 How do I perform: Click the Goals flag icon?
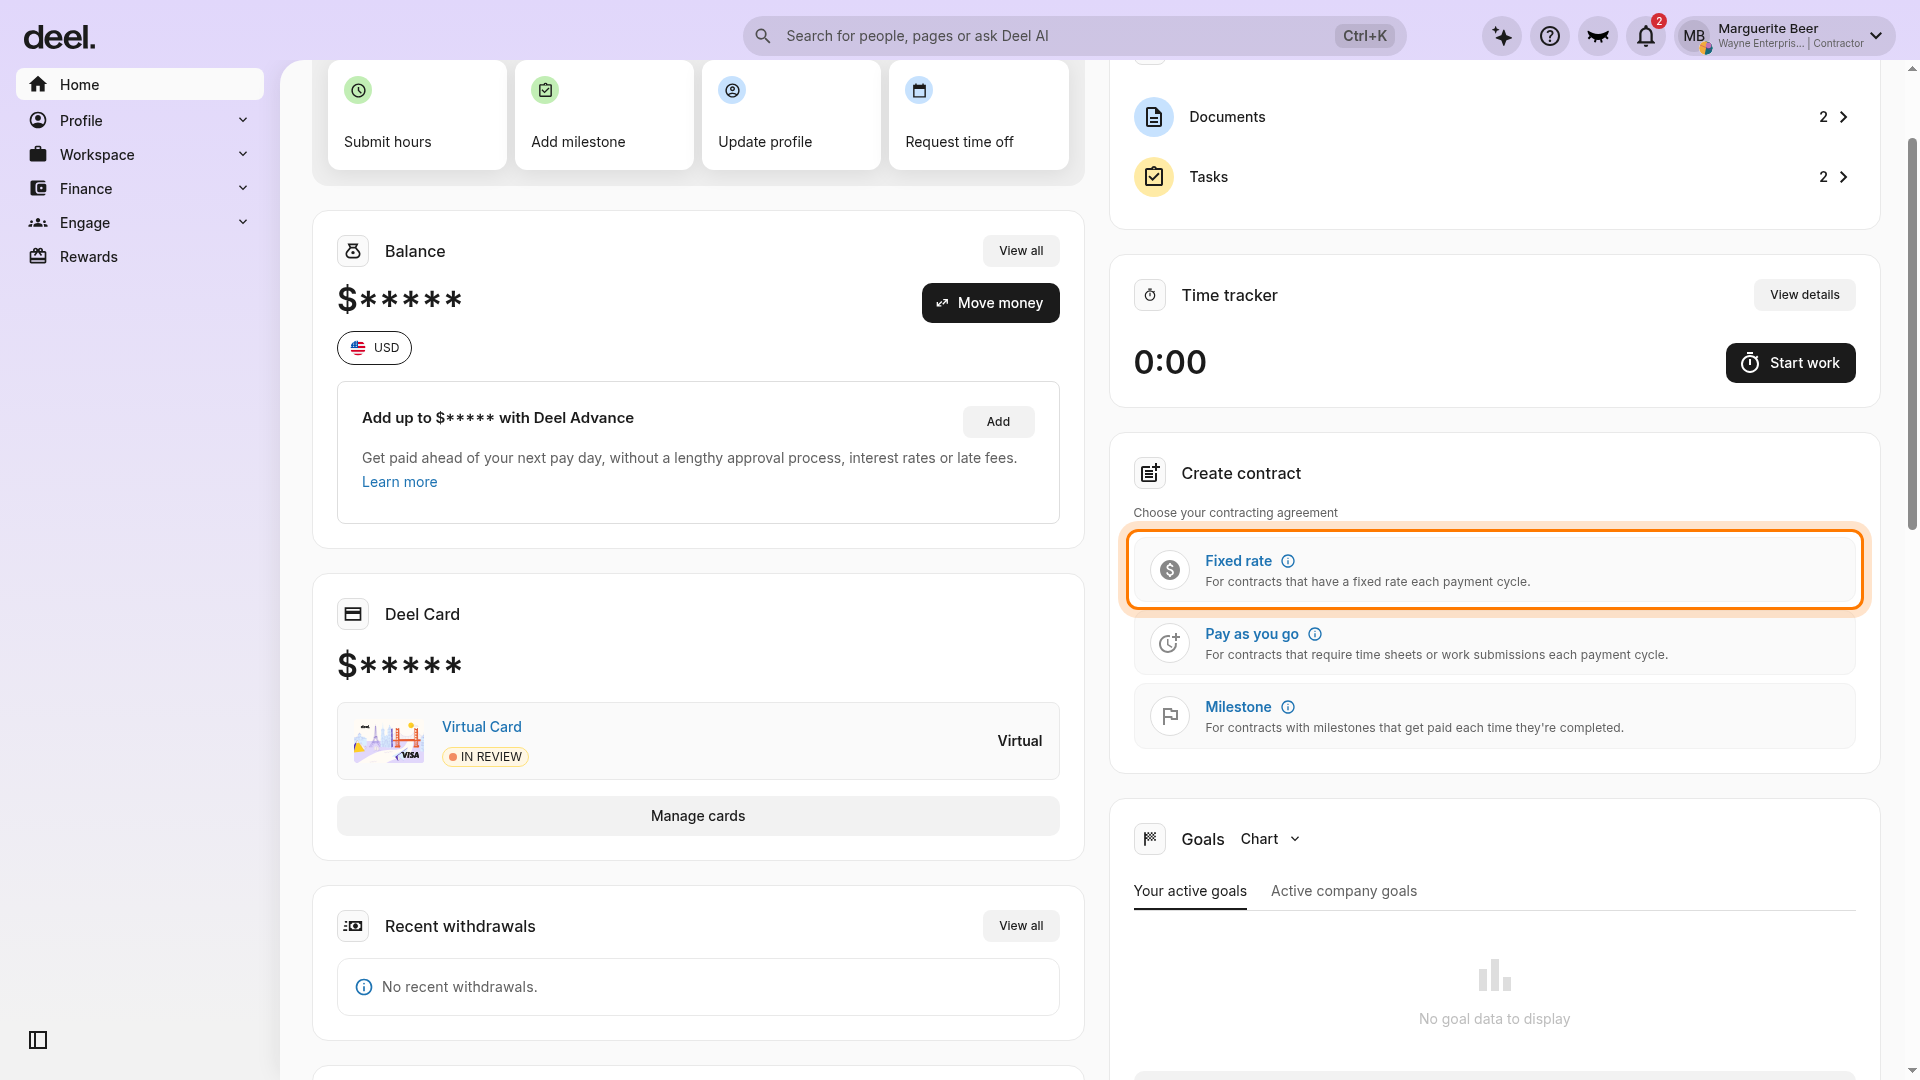point(1150,839)
